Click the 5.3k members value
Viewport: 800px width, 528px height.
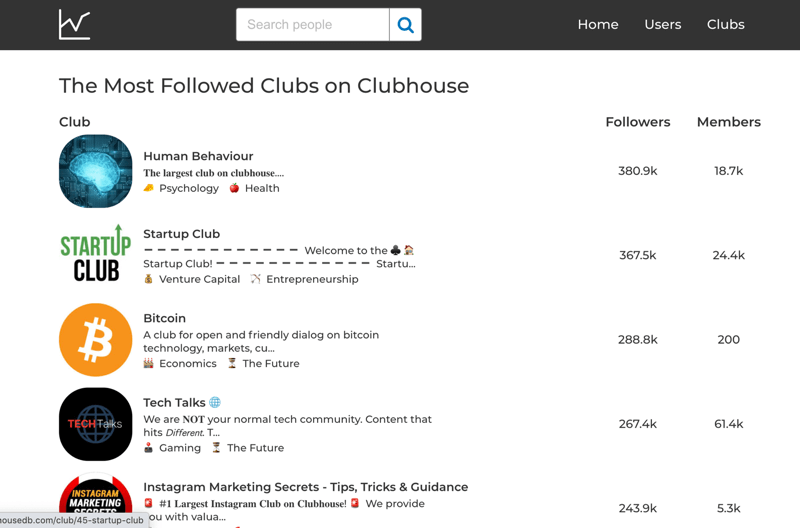(x=729, y=508)
